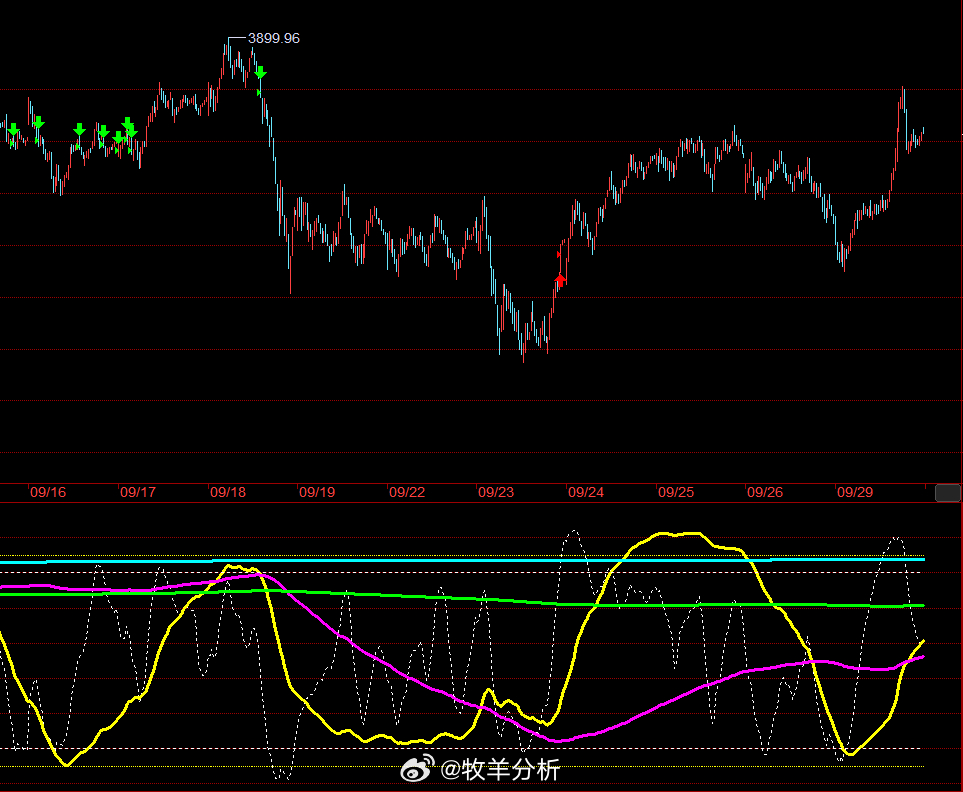Select the 09/26 date label

(765, 492)
